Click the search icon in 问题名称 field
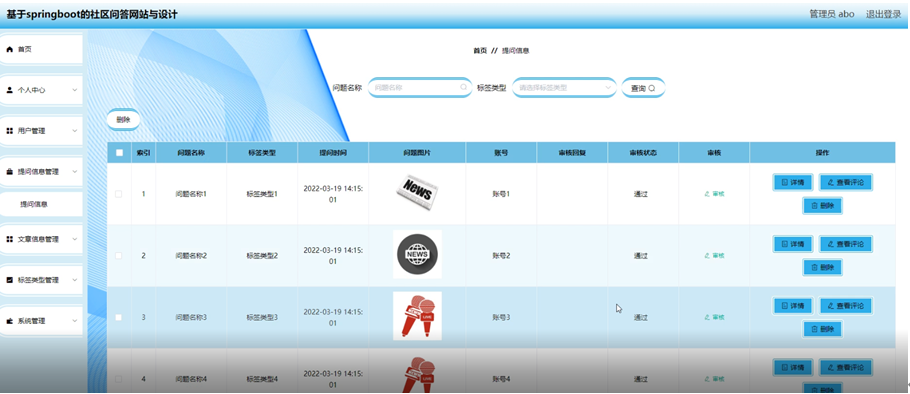Viewport: 910px width, 394px height. [463, 88]
